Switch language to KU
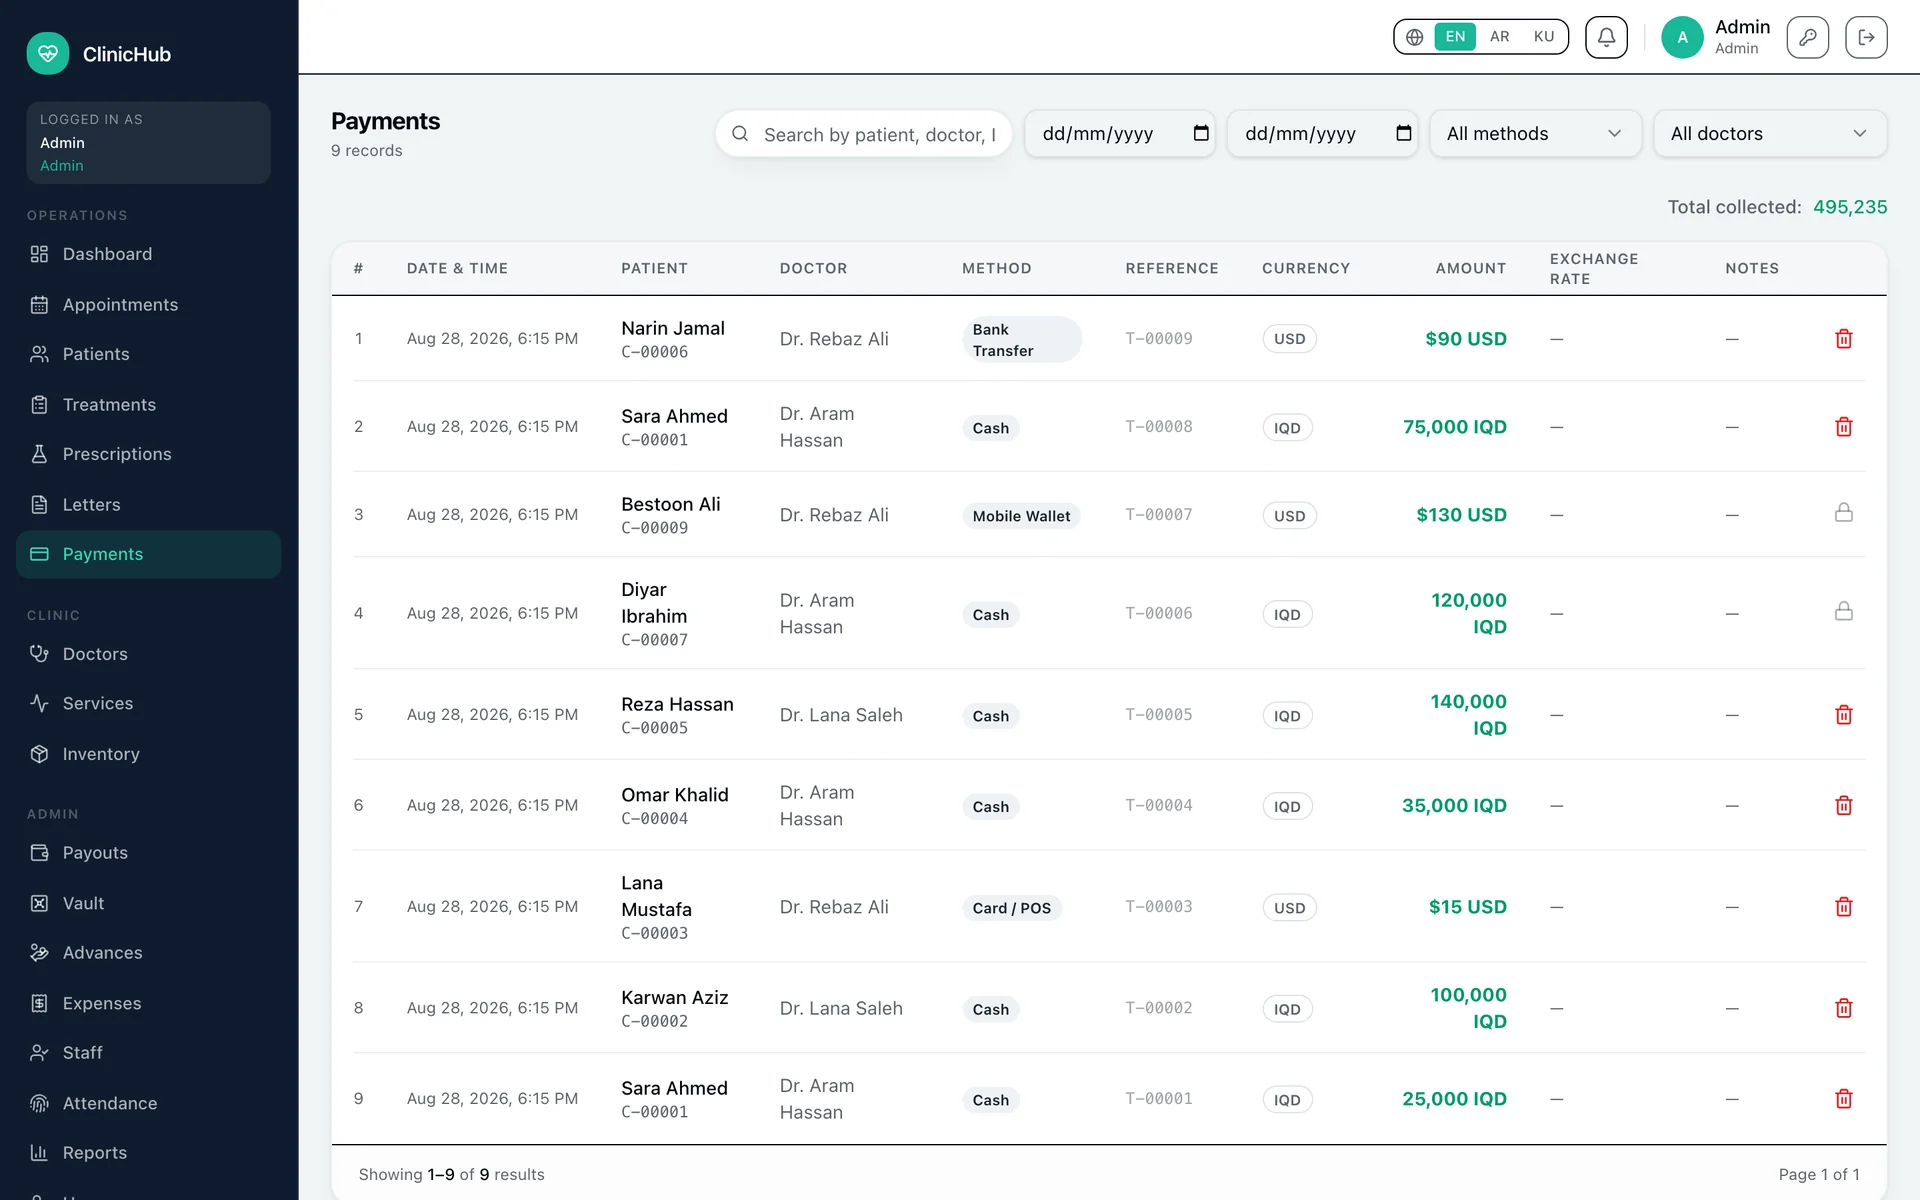Viewport: 1920px width, 1200px height. [1543, 37]
